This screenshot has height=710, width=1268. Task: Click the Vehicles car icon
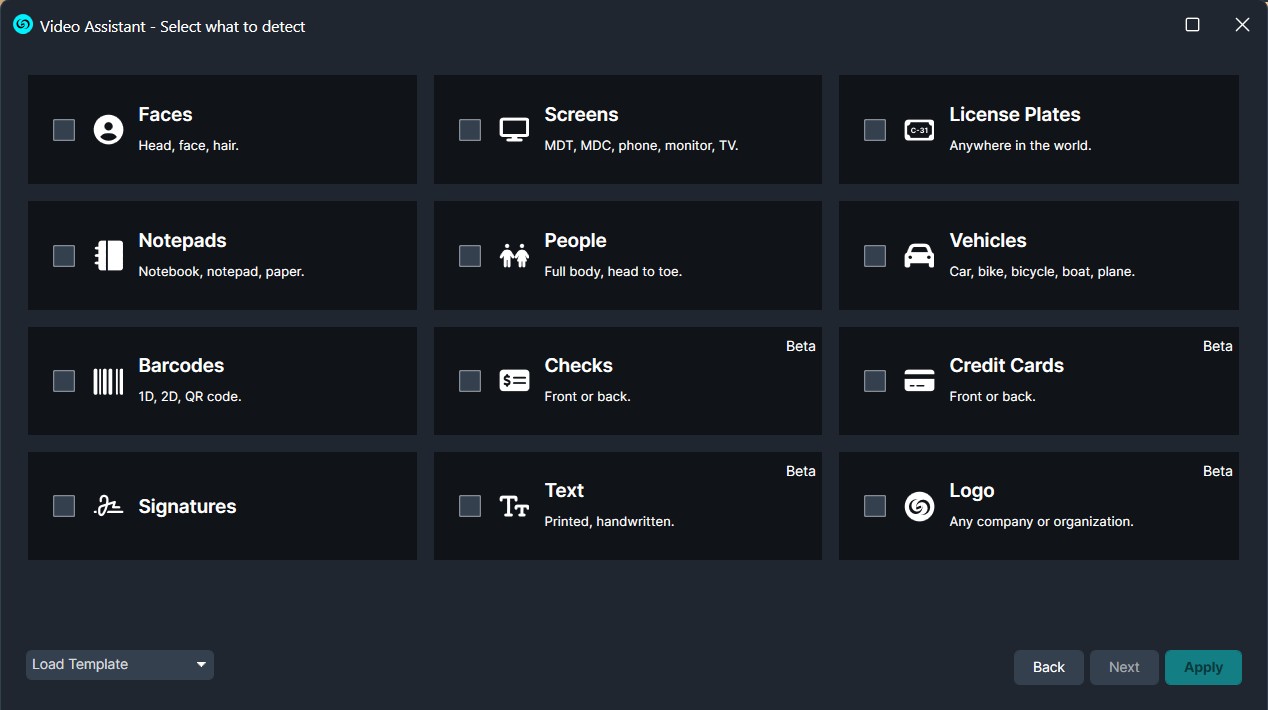919,256
